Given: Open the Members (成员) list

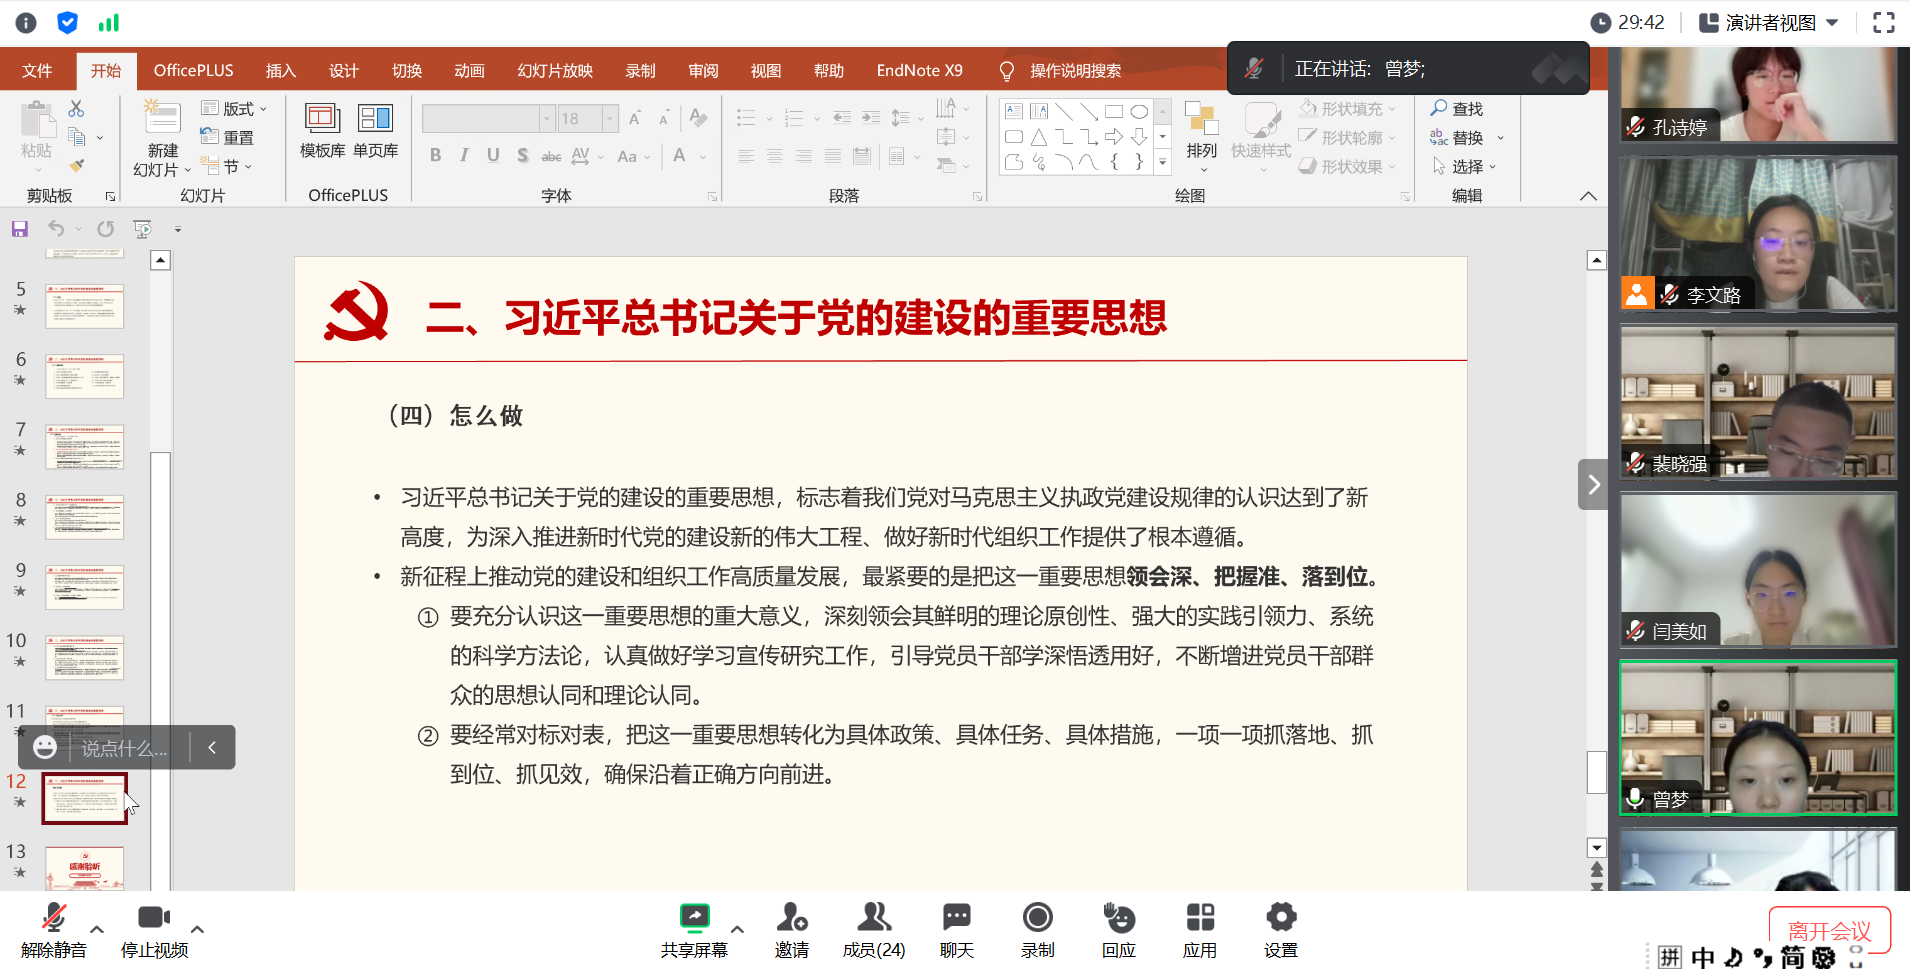Looking at the screenshot, I should pos(873,918).
